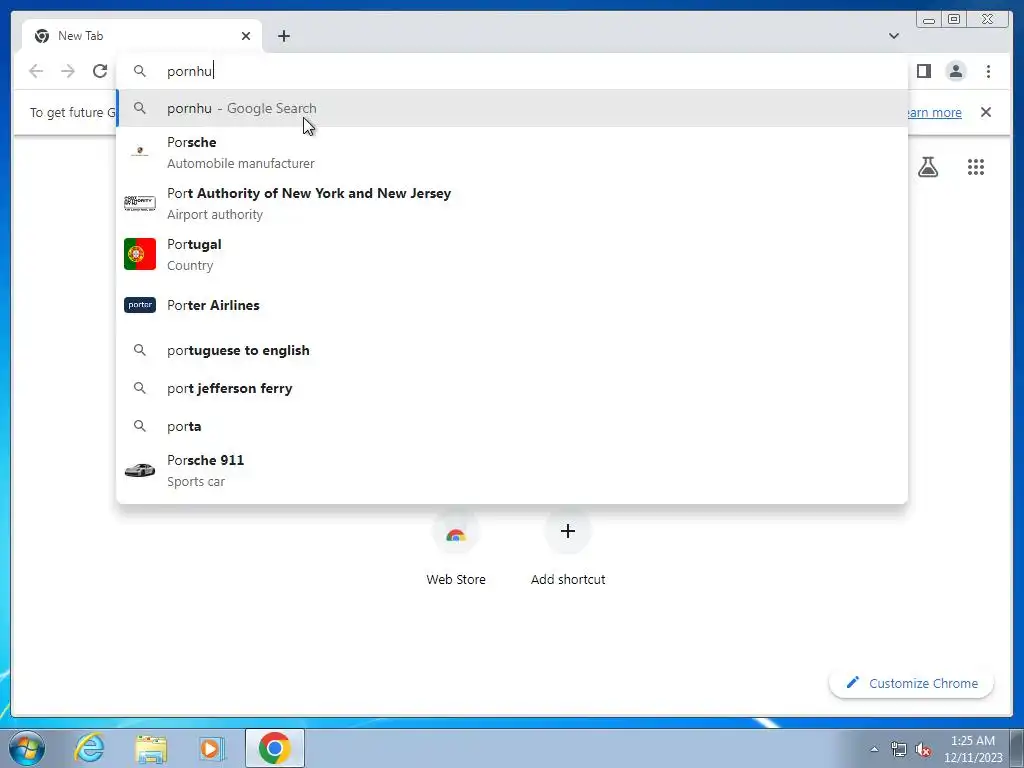Image resolution: width=1024 pixels, height=768 pixels.
Task: Click the browser back arrow
Action: tap(36, 71)
